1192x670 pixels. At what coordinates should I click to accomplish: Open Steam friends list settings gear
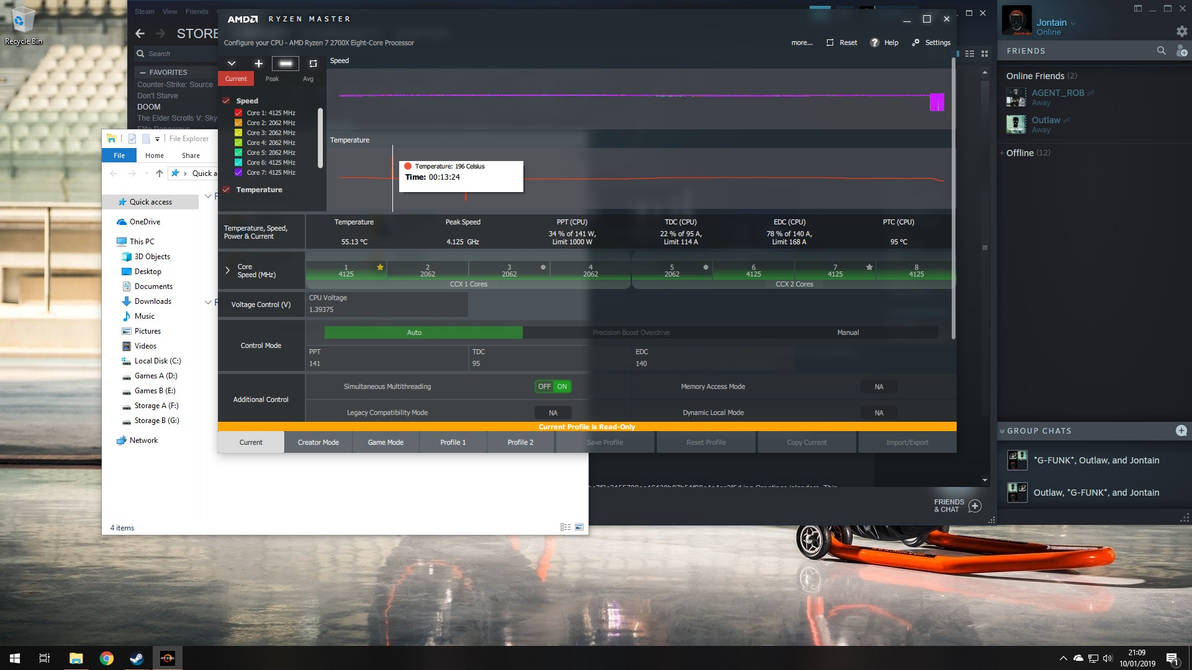1182,31
